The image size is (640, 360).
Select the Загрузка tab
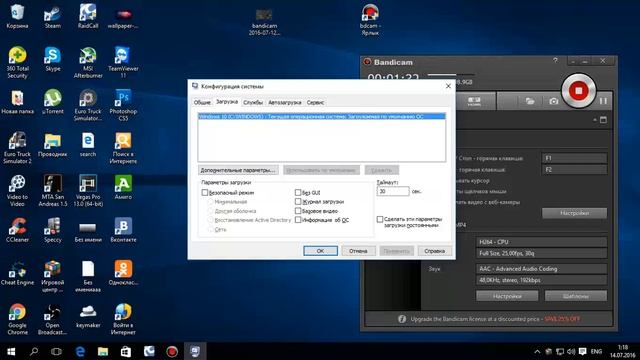click(227, 102)
